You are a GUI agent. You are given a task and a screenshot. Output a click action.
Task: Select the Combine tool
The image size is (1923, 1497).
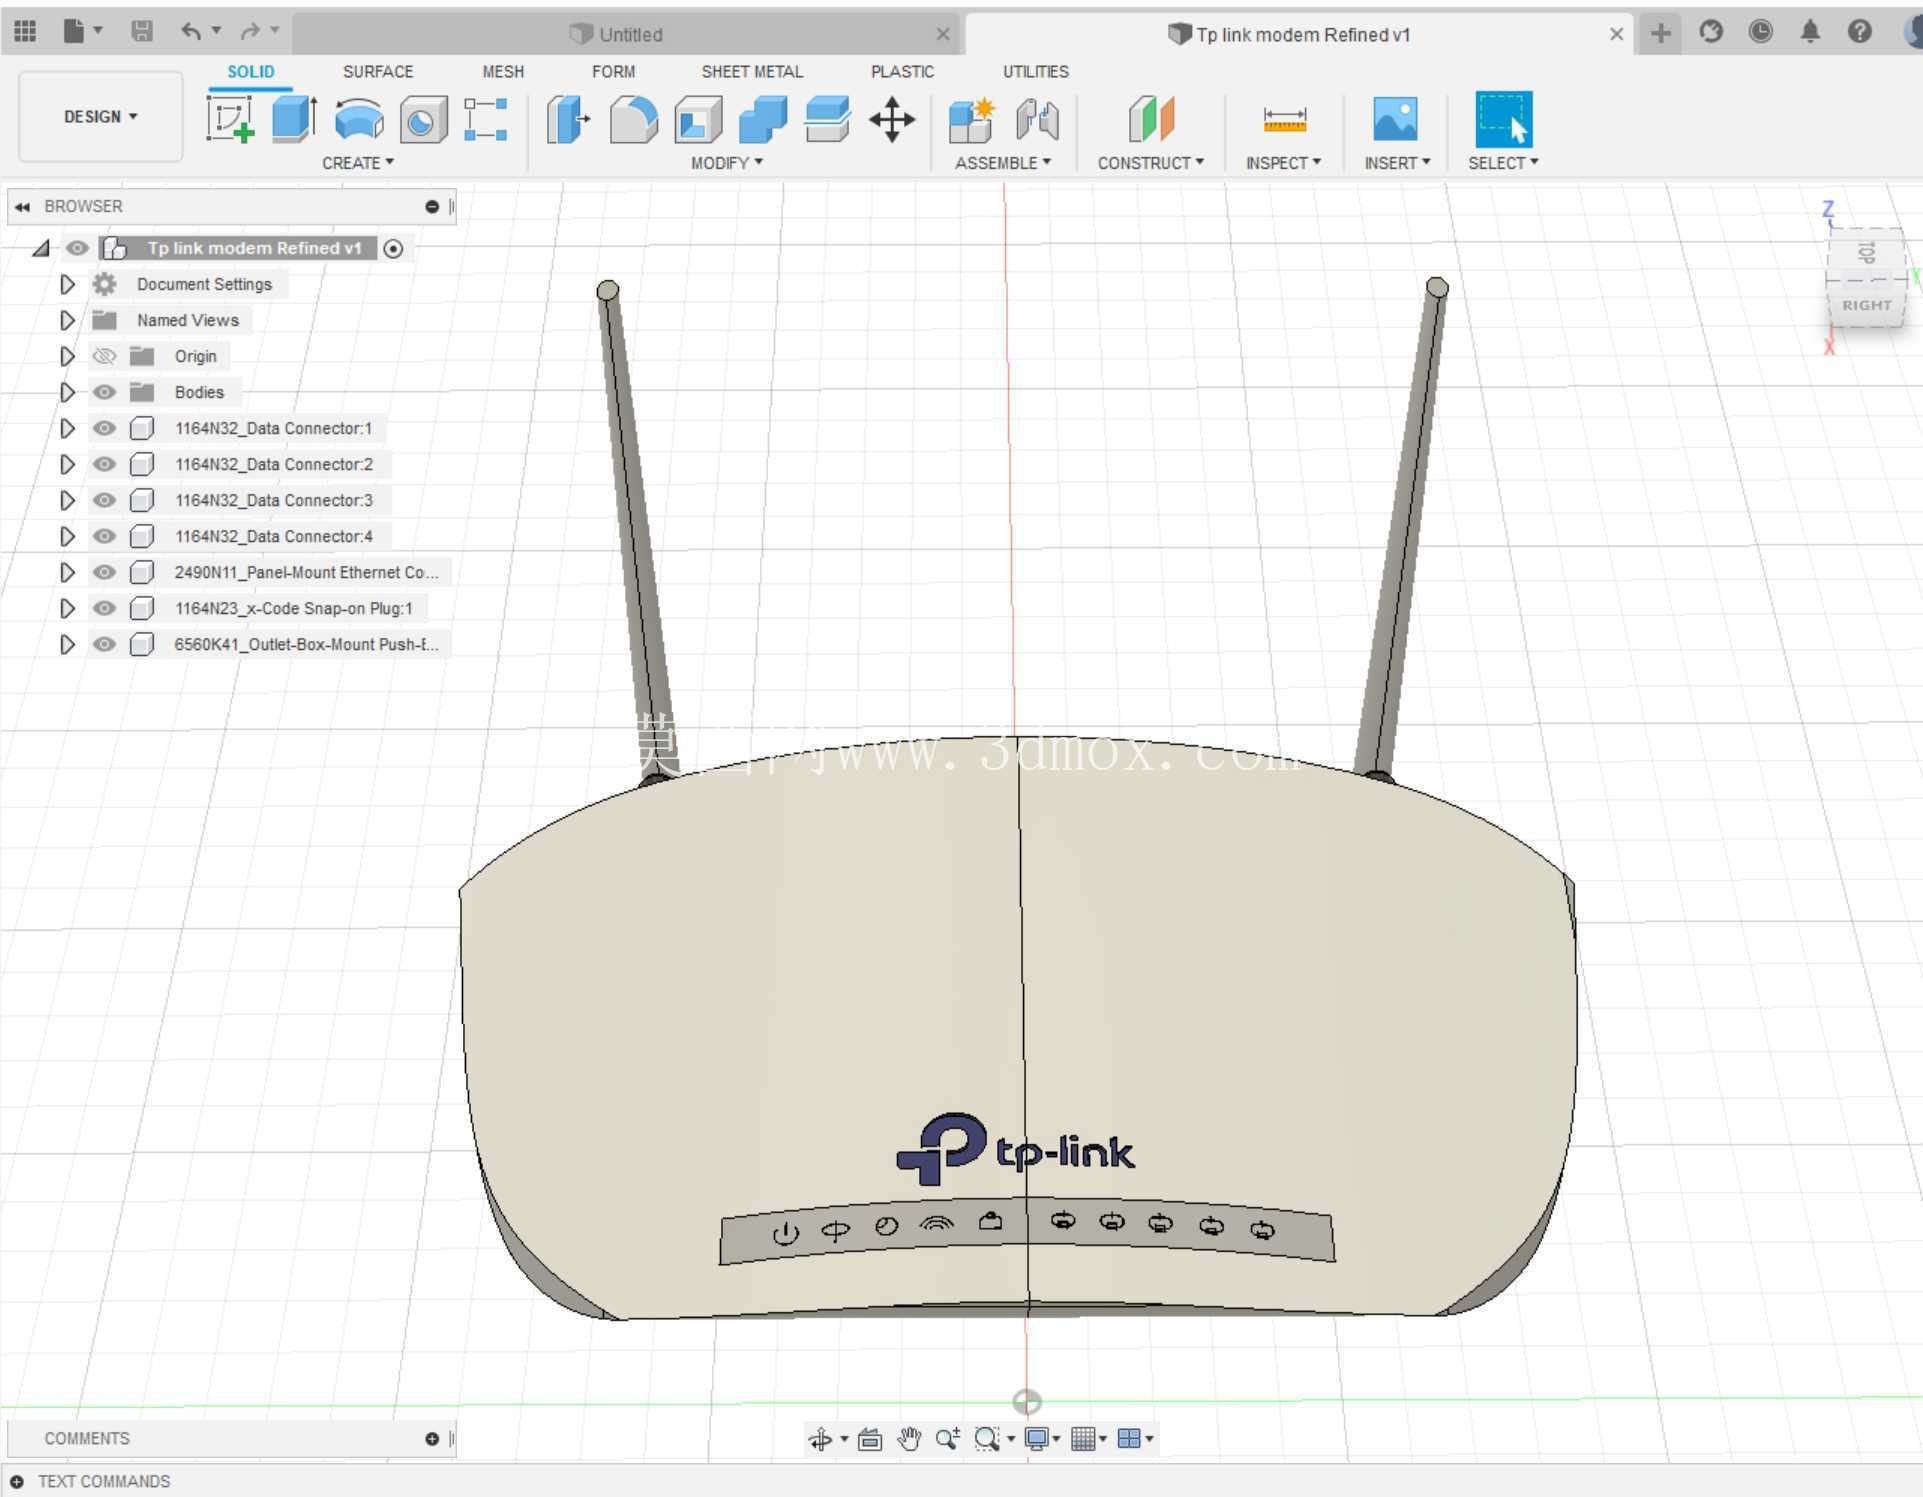[x=763, y=120]
